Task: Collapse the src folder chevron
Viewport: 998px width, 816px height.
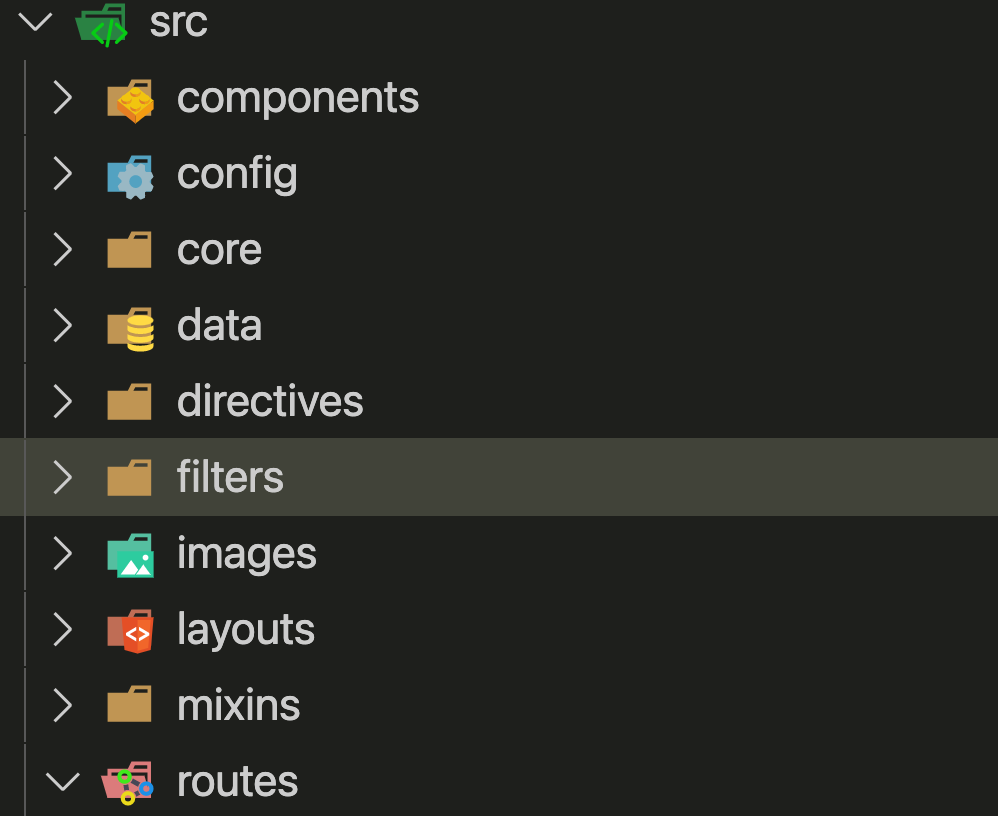Action: point(35,22)
